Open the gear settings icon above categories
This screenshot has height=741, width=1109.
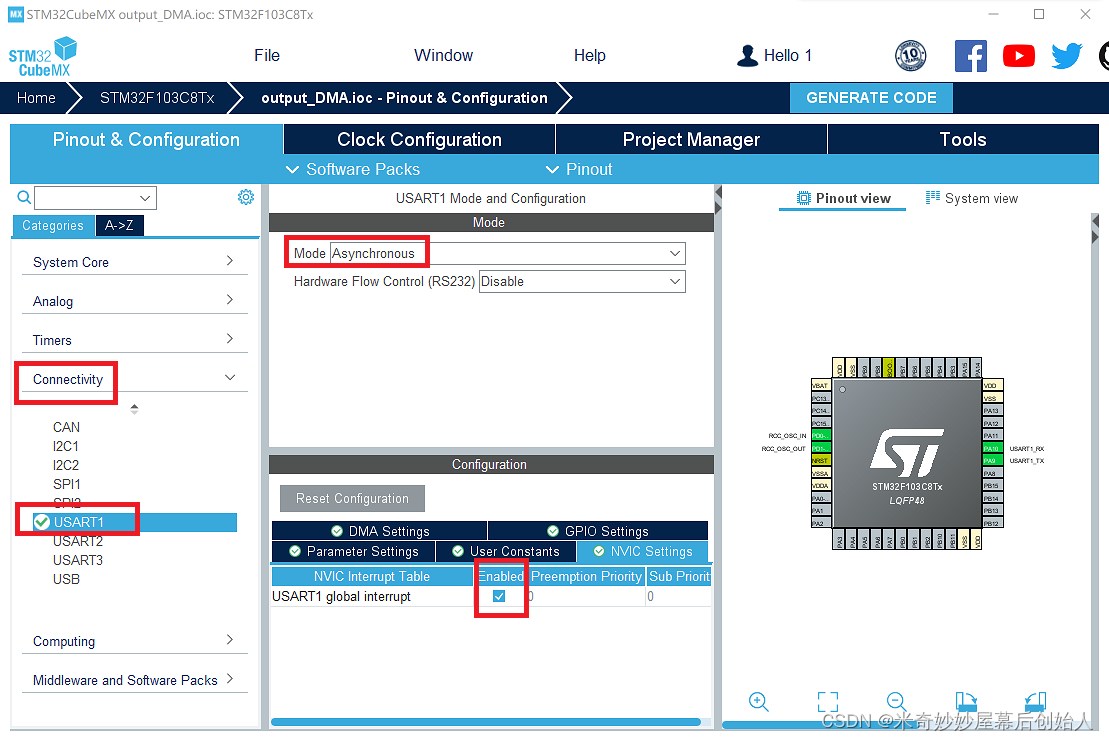[x=245, y=197]
